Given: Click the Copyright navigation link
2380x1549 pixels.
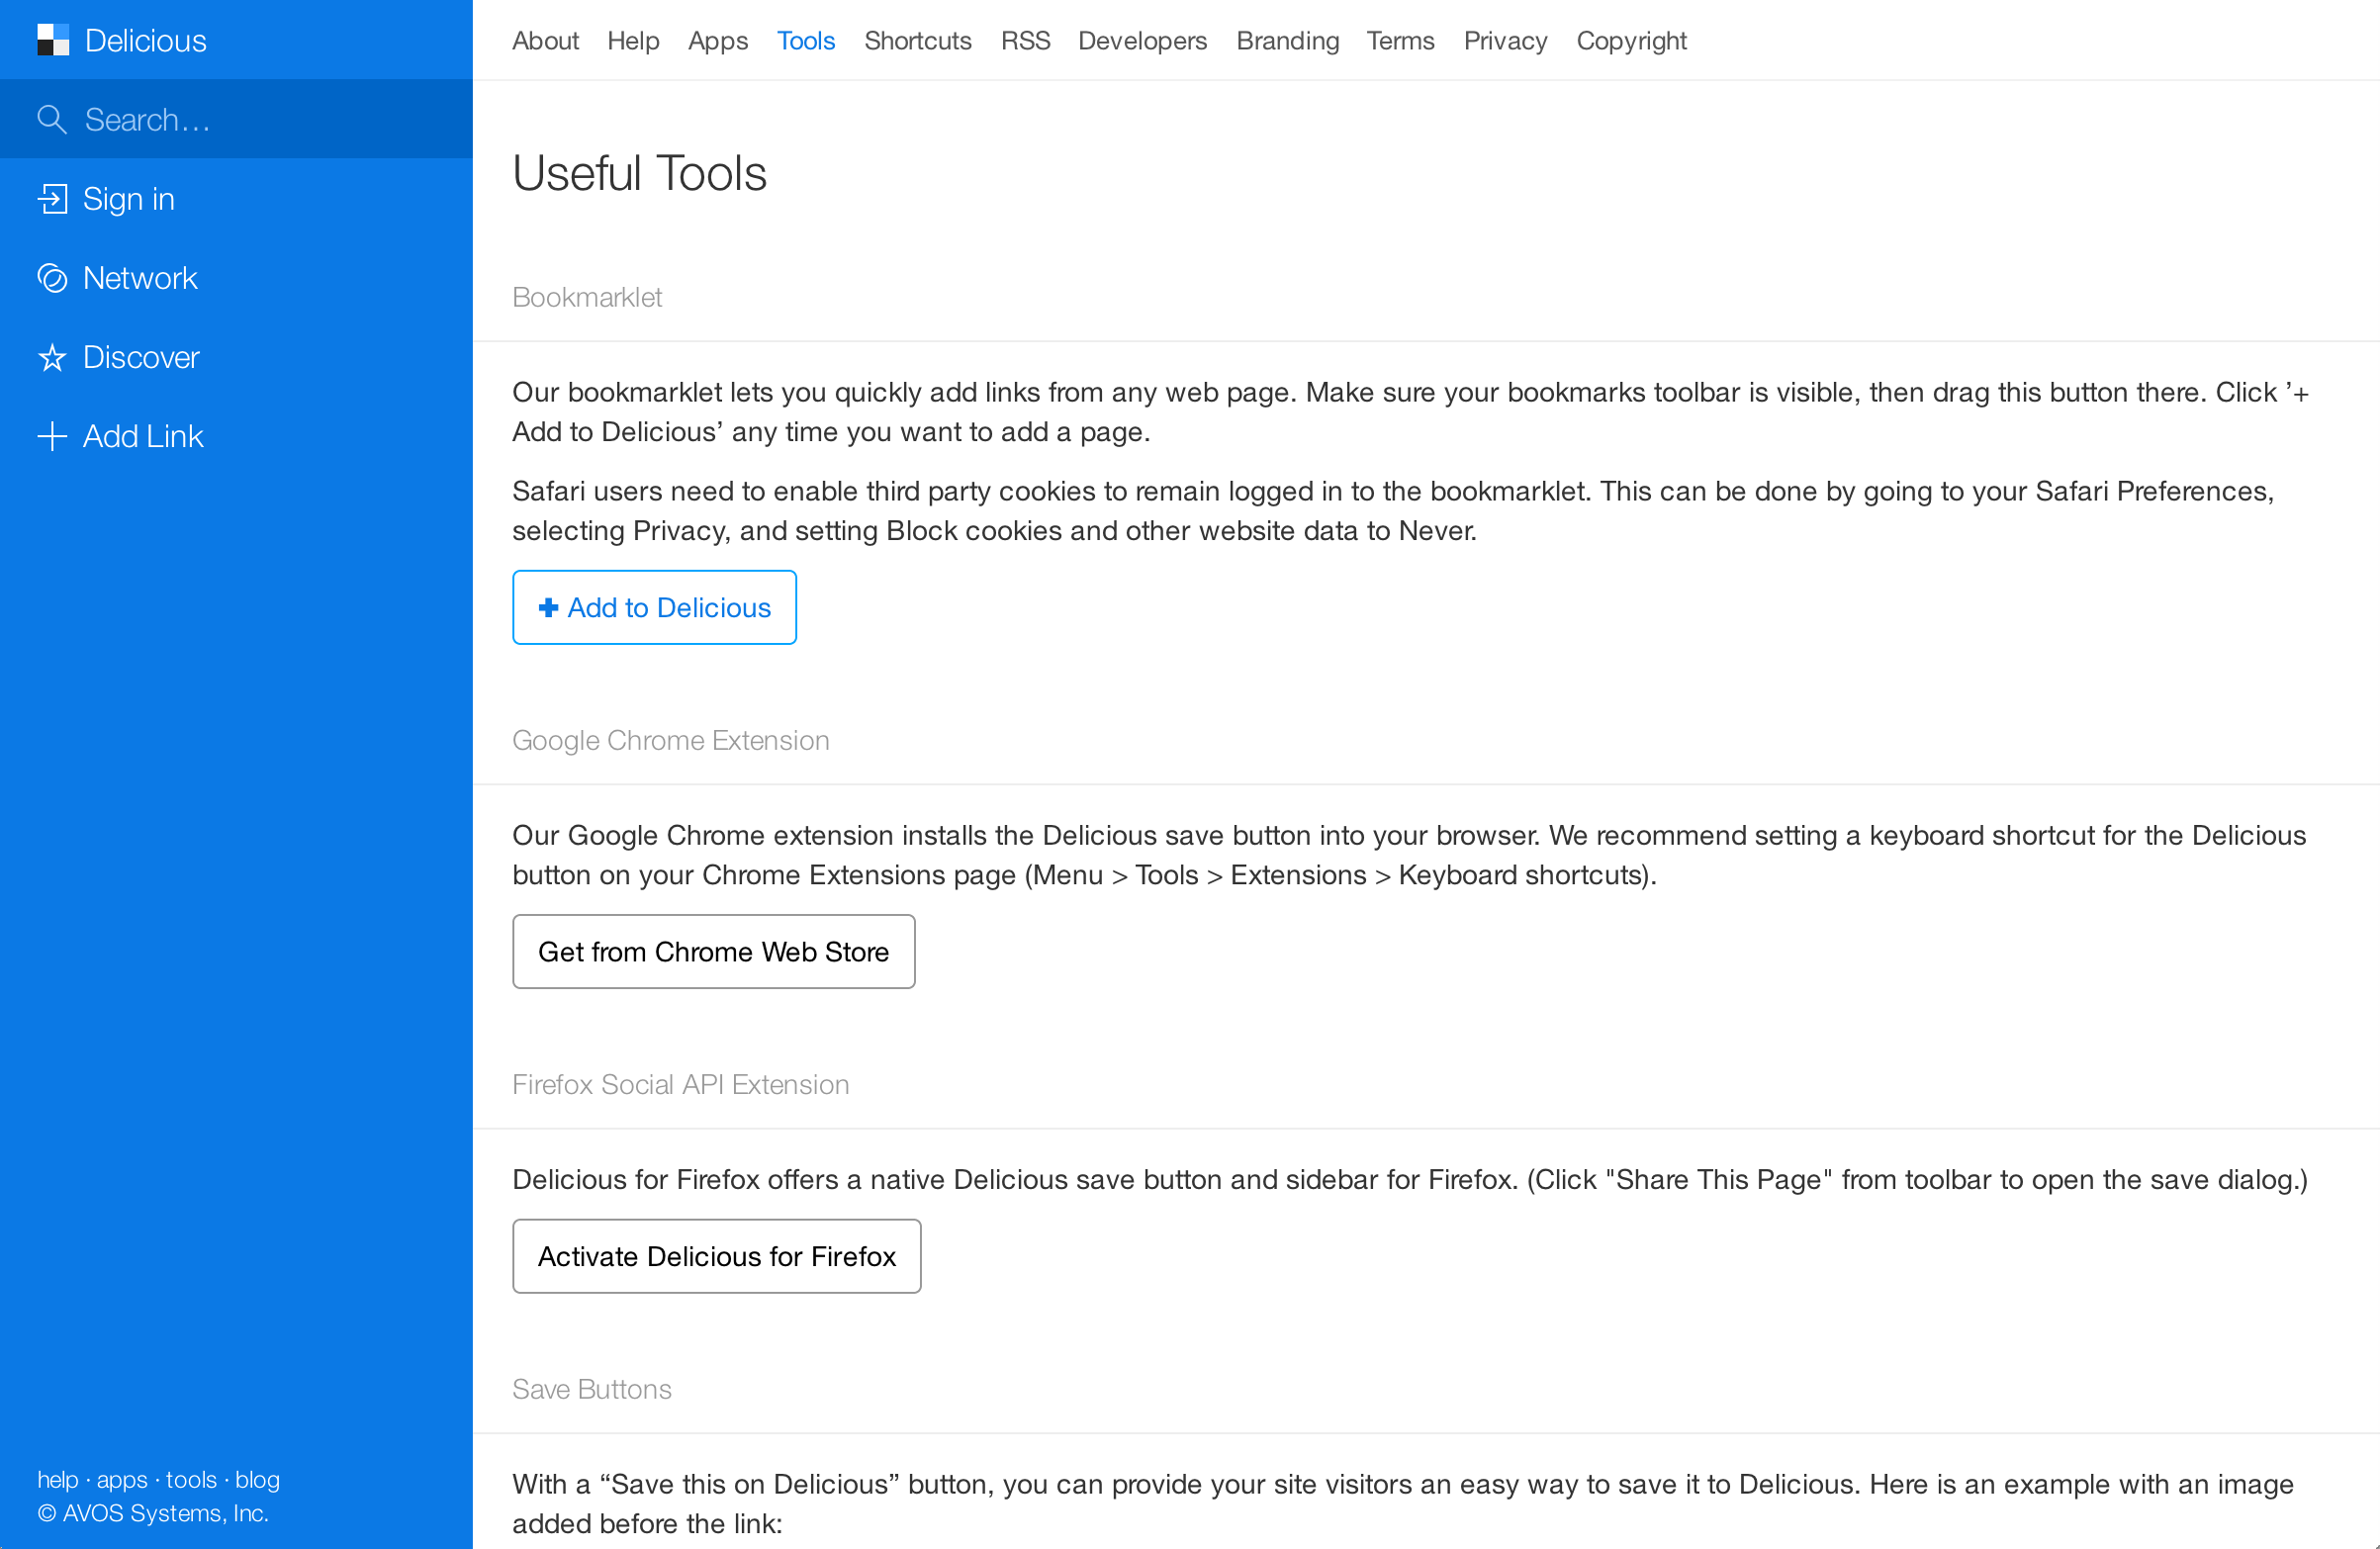Looking at the screenshot, I should 1630,39.
